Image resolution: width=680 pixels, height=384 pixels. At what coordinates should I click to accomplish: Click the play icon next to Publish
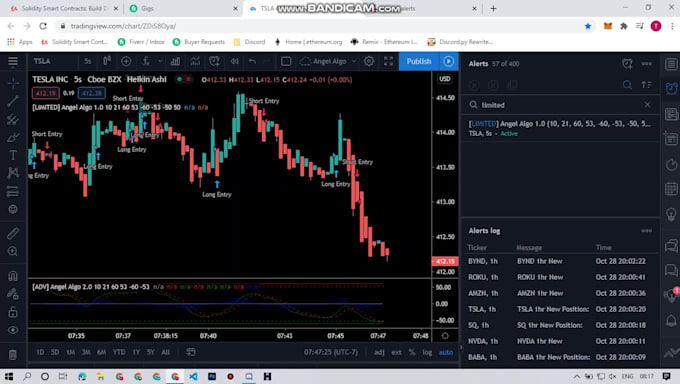tap(449, 61)
